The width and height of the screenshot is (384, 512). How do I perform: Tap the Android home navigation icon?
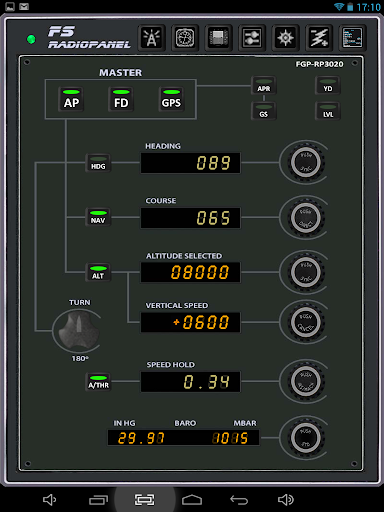coord(192,500)
